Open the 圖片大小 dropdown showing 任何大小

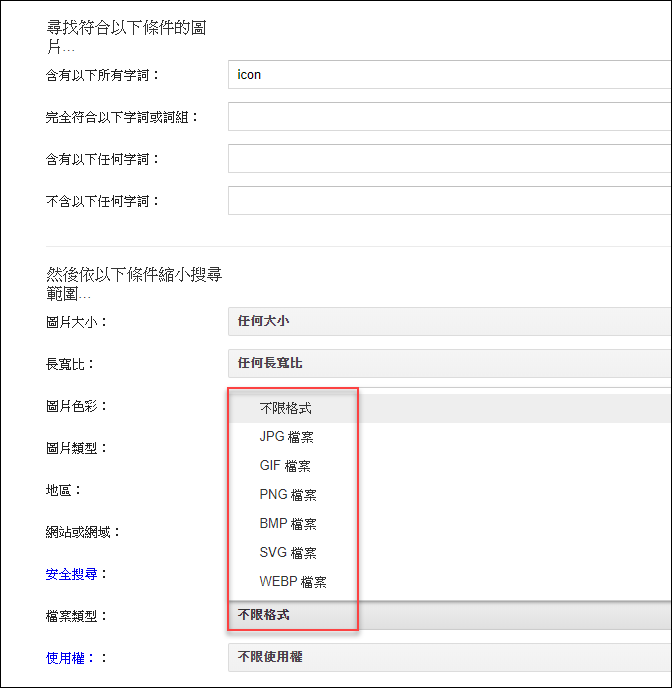pos(450,322)
